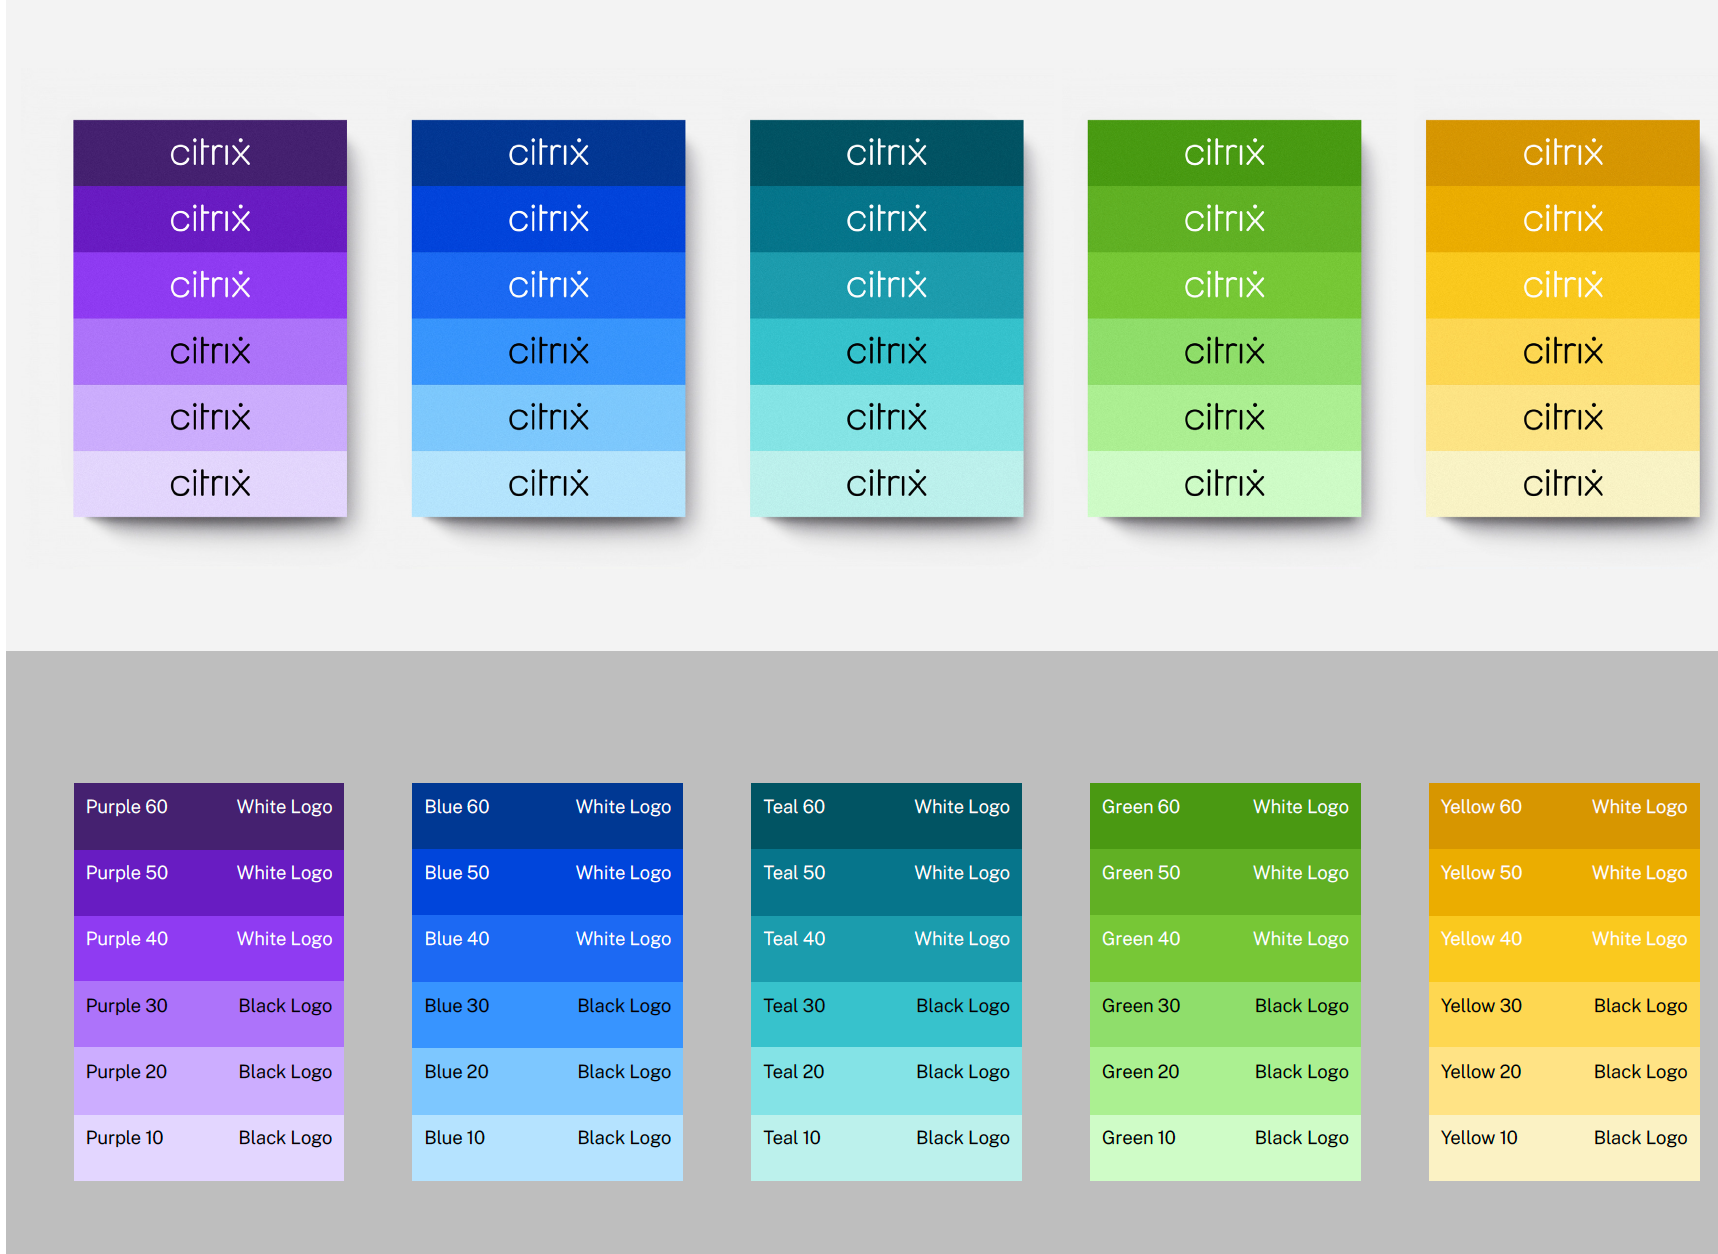Click "Black Logo" text in the Yellow 30 row
This screenshot has height=1254, width=1718.
coord(1641,1006)
